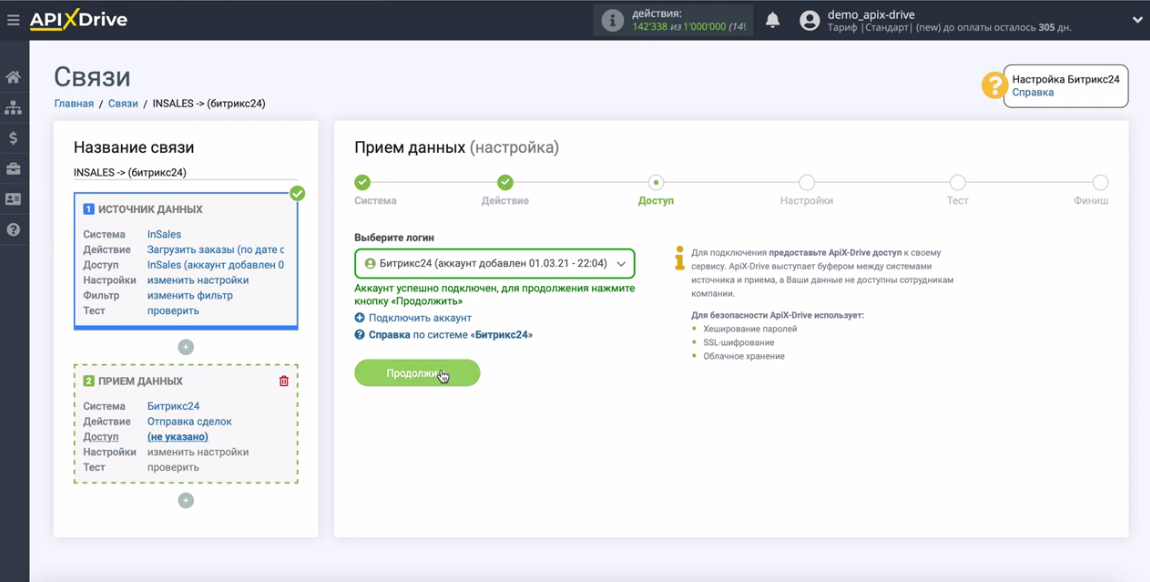Click source проверить test link
Image resolution: width=1150 pixels, height=582 pixels.
click(173, 311)
